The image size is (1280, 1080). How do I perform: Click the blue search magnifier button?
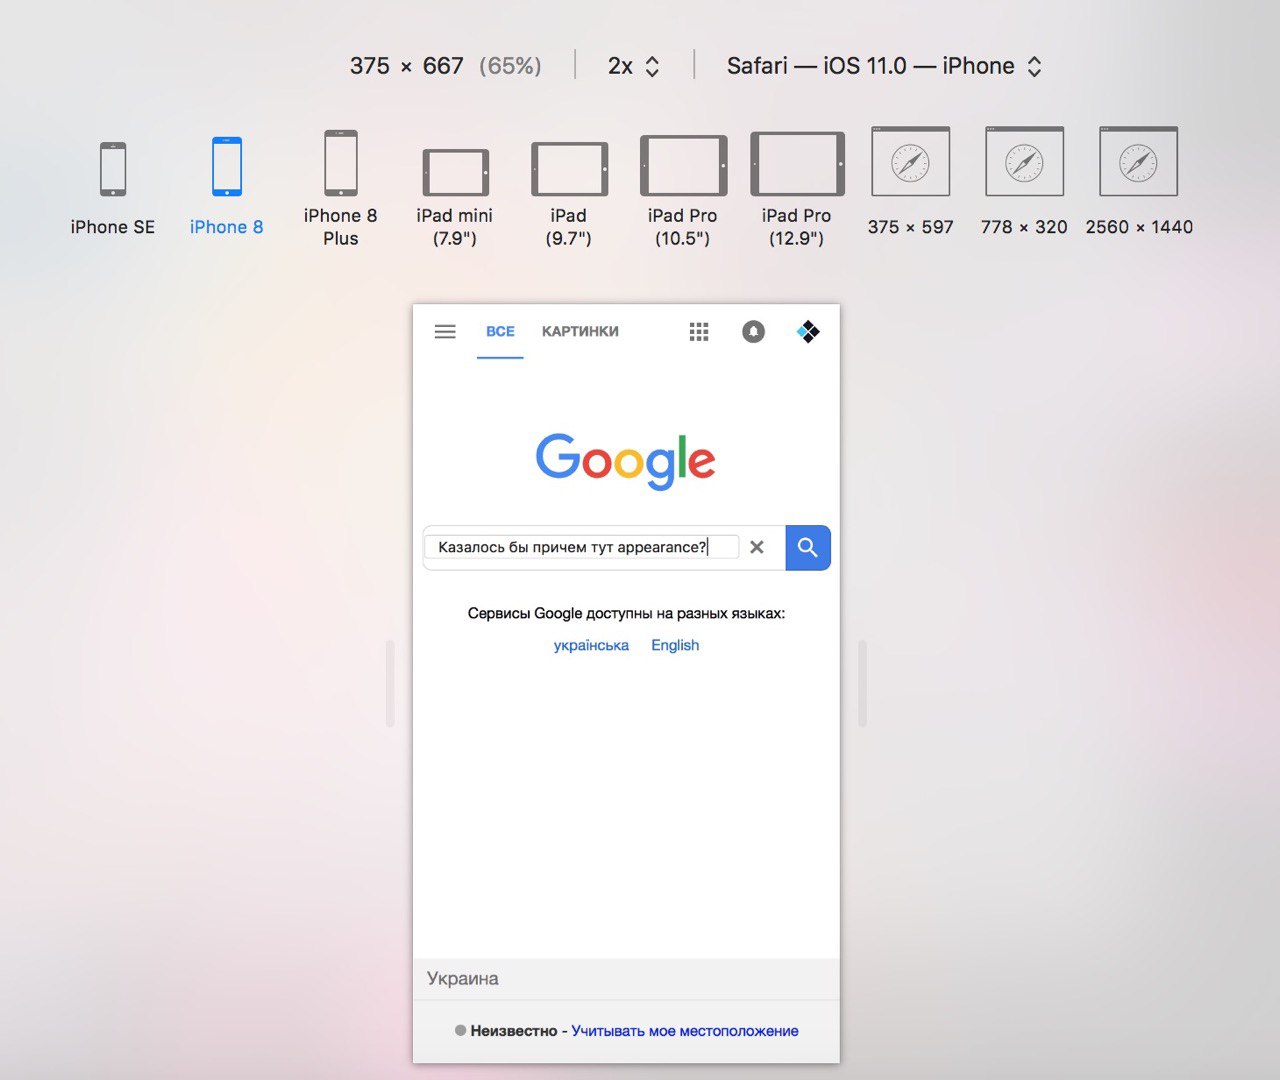tap(808, 548)
